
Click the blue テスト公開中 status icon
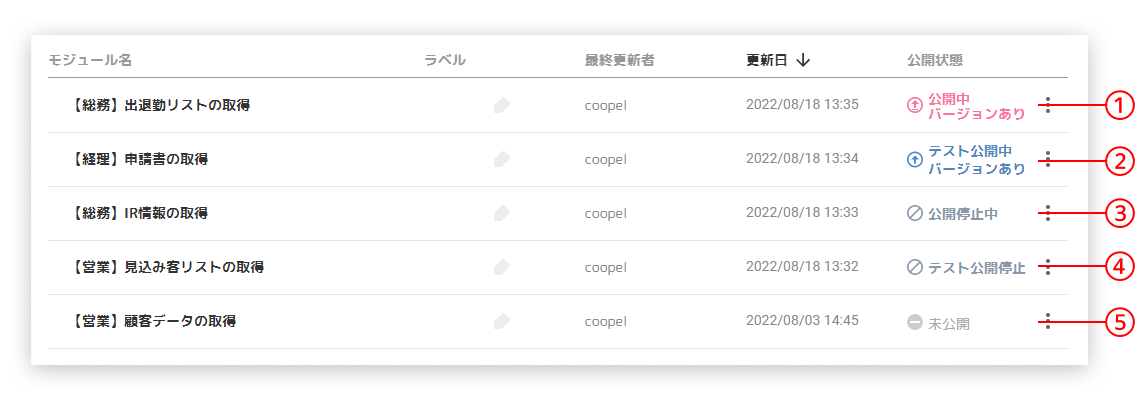[x=914, y=159]
